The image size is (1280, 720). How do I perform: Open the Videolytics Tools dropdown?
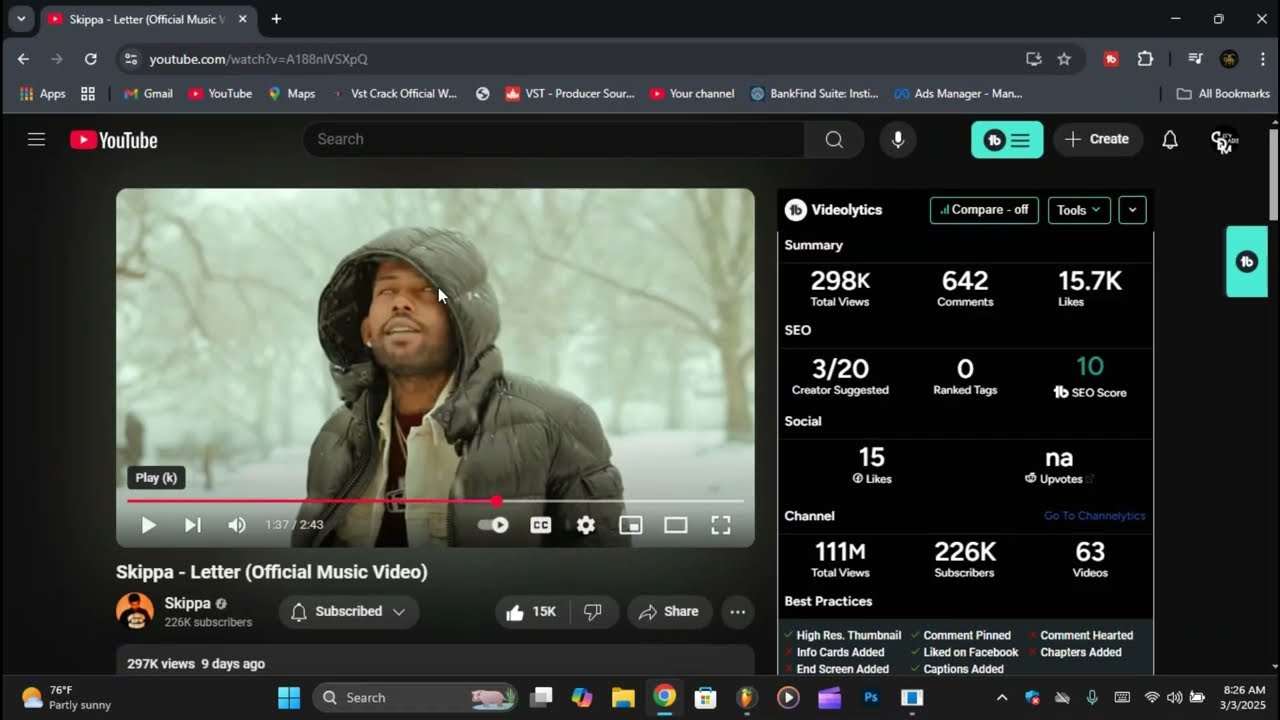1079,210
